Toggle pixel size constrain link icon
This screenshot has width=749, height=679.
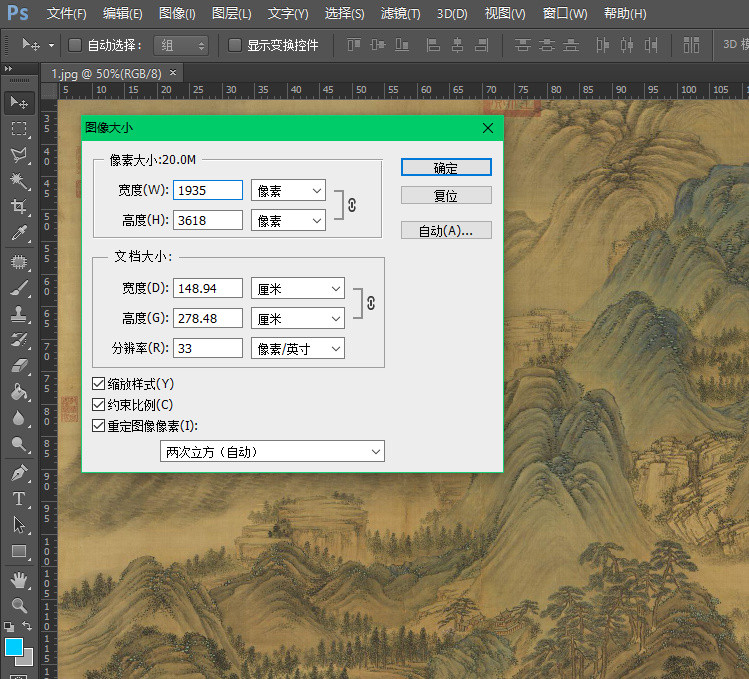point(352,205)
